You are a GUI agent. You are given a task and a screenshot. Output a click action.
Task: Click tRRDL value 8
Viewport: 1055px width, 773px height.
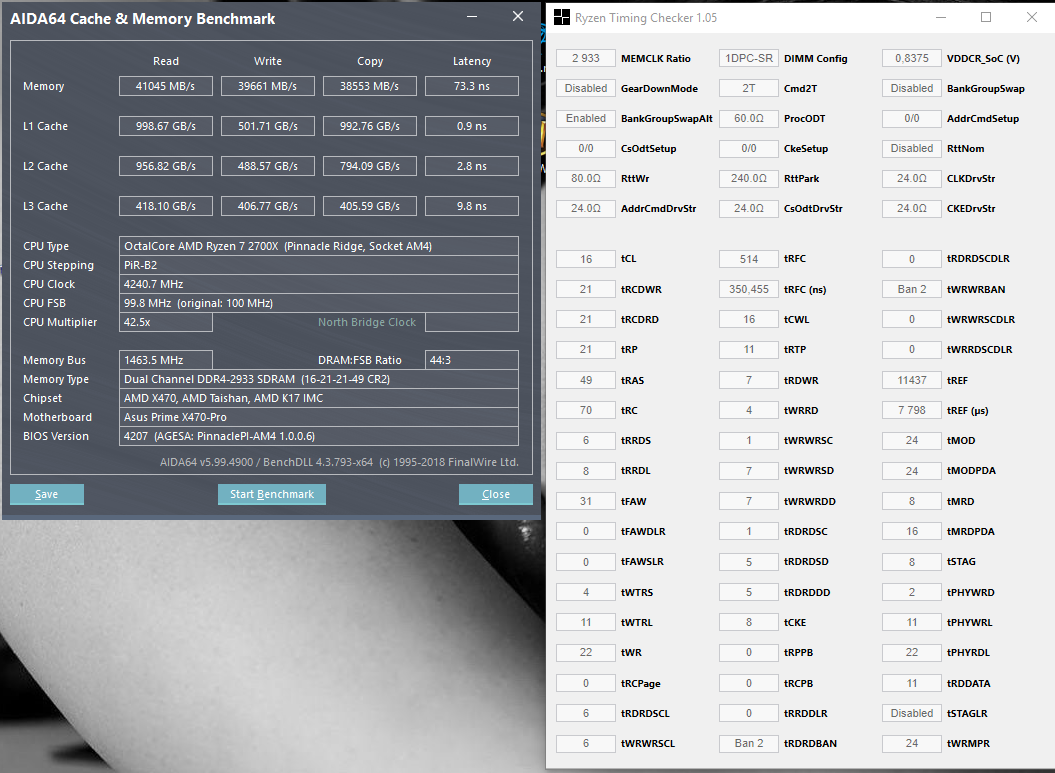point(586,471)
